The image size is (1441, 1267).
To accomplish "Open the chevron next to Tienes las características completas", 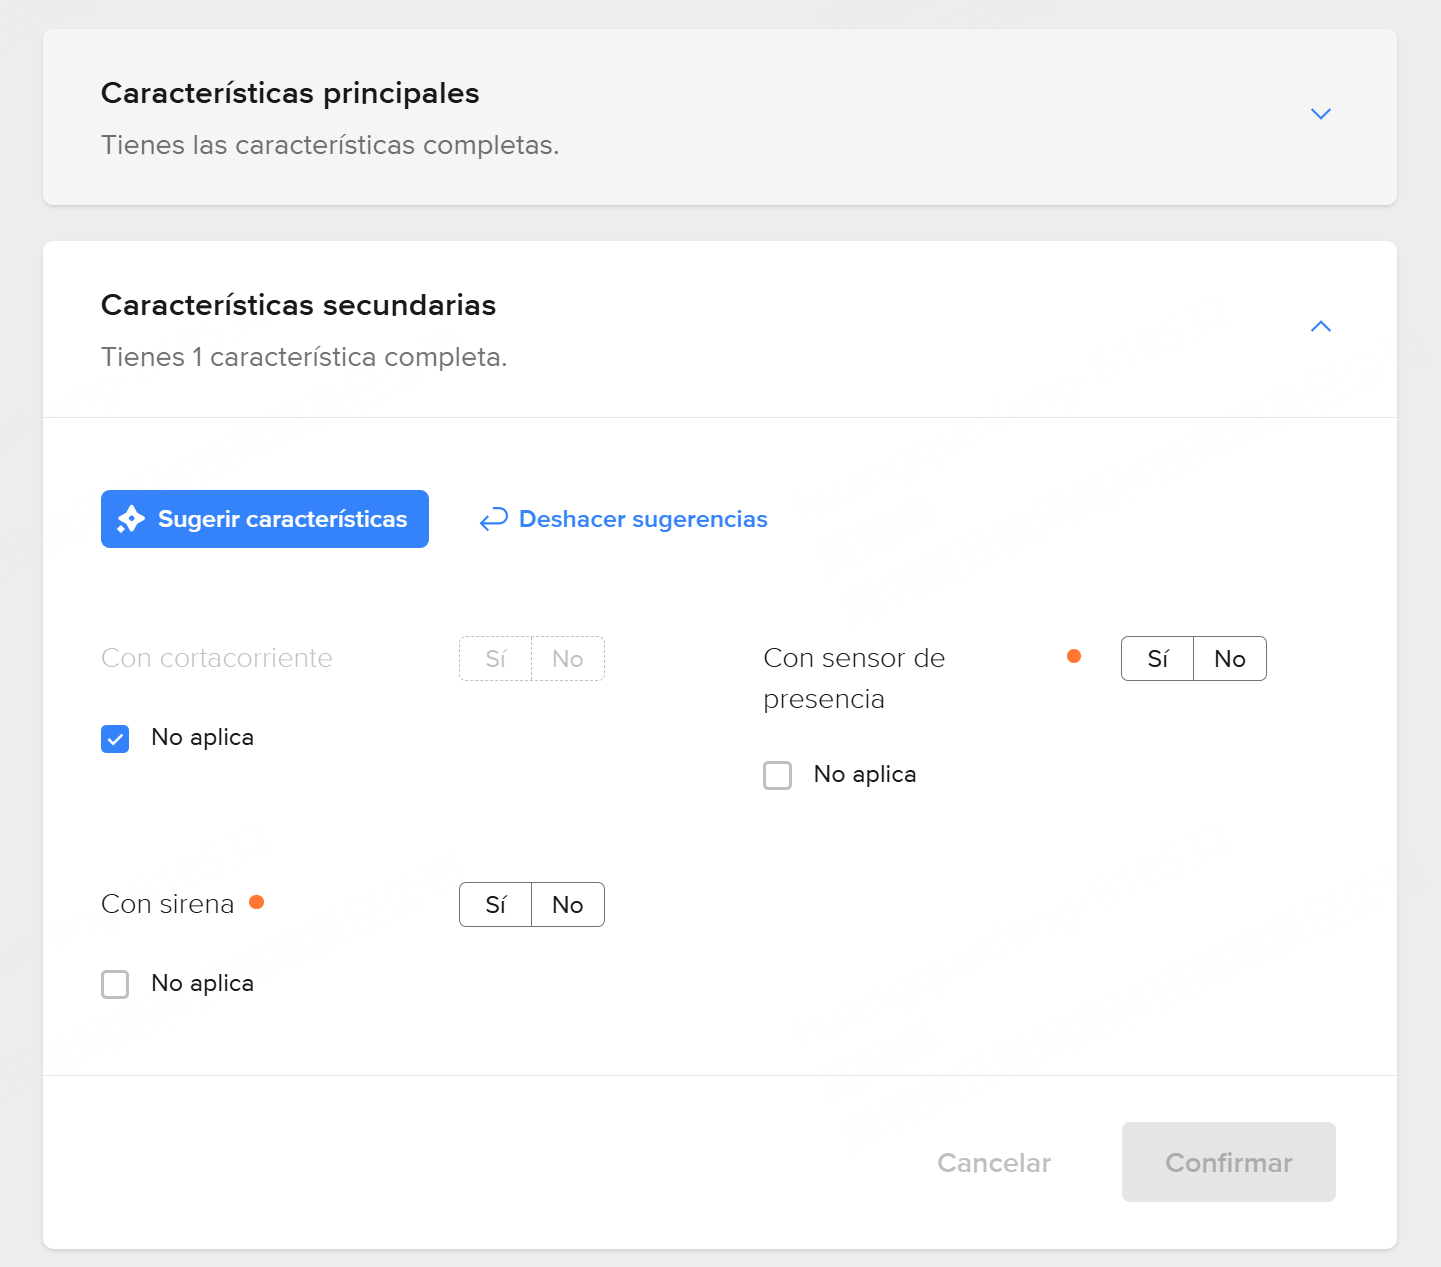I will pyautogui.click(x=1321, y=114).
